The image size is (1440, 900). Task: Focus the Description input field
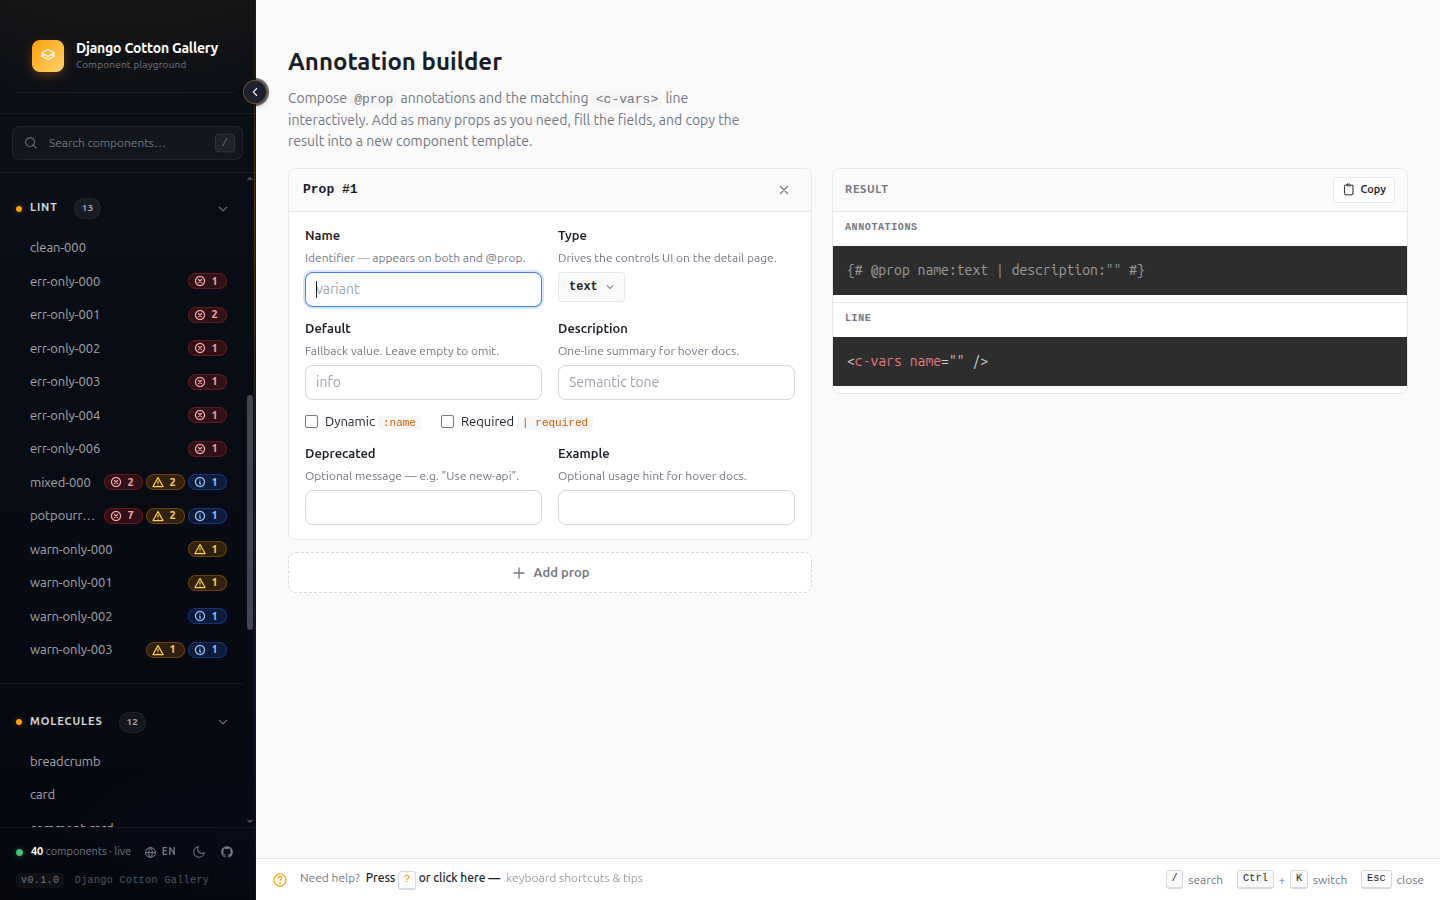pos(676,382)
